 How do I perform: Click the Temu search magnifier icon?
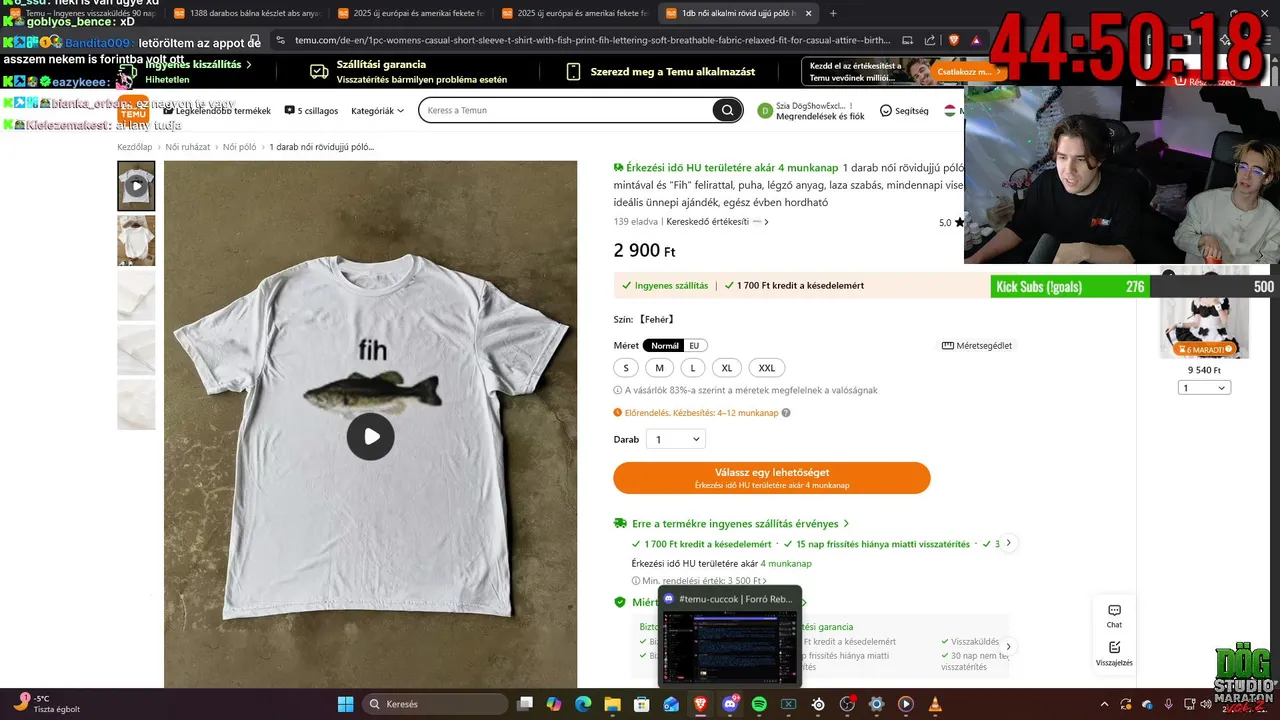(x=727, y=110)
